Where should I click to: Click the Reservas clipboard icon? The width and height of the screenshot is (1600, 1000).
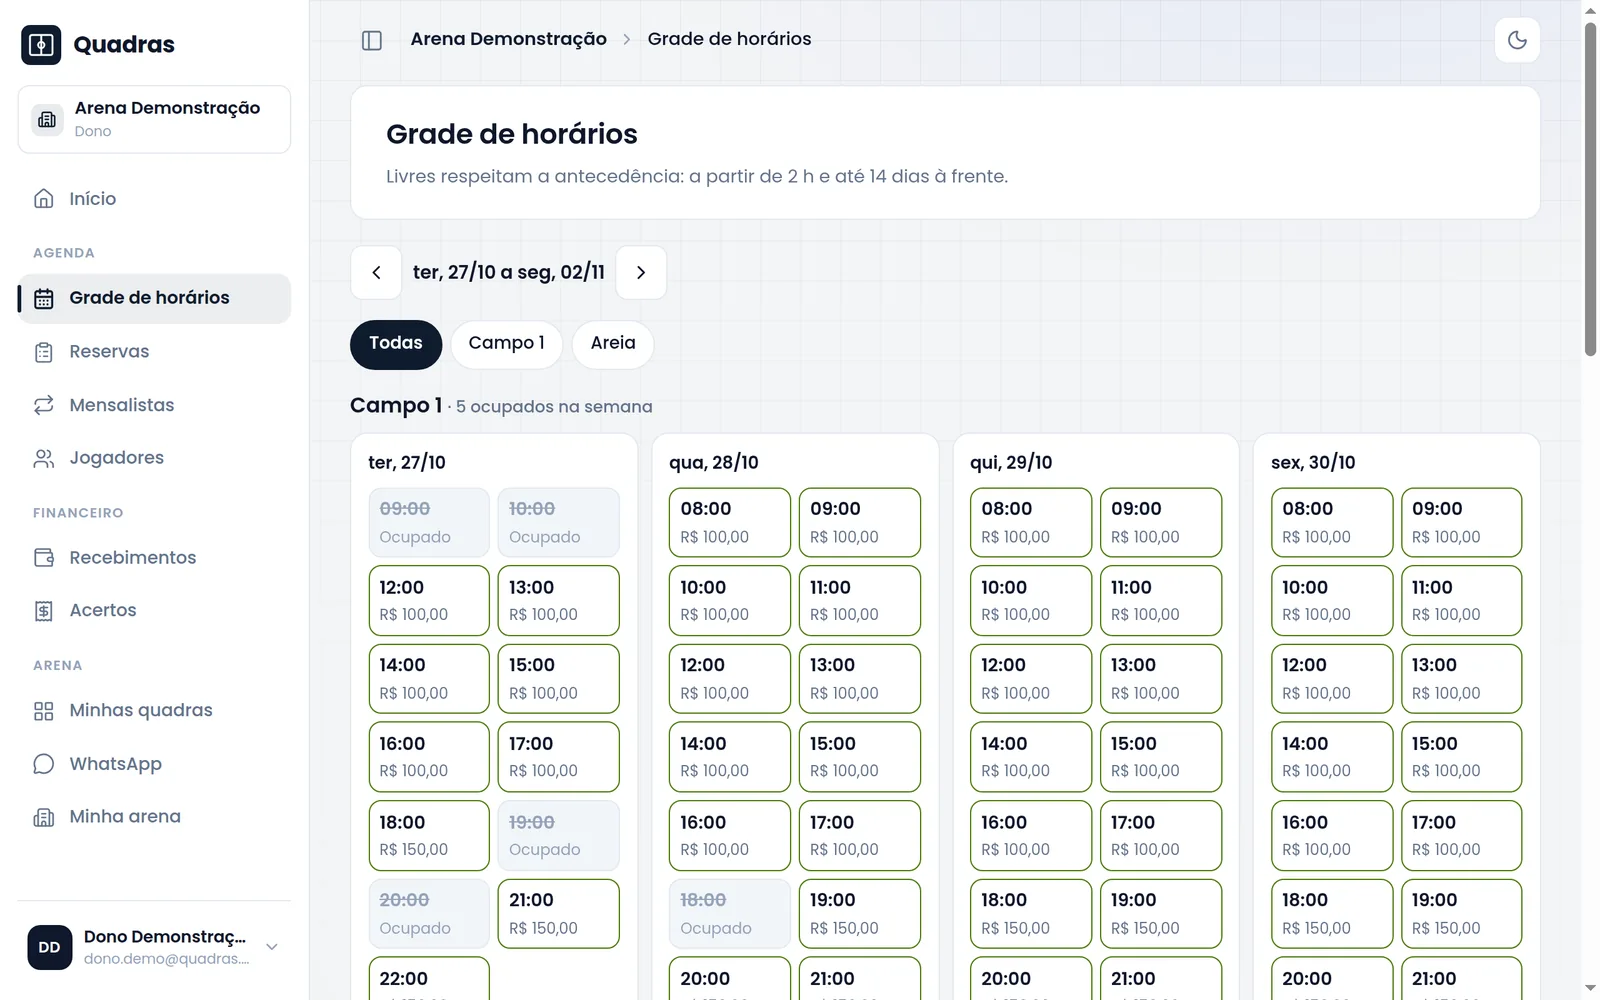pyautogui.click(x=44, y=352)
